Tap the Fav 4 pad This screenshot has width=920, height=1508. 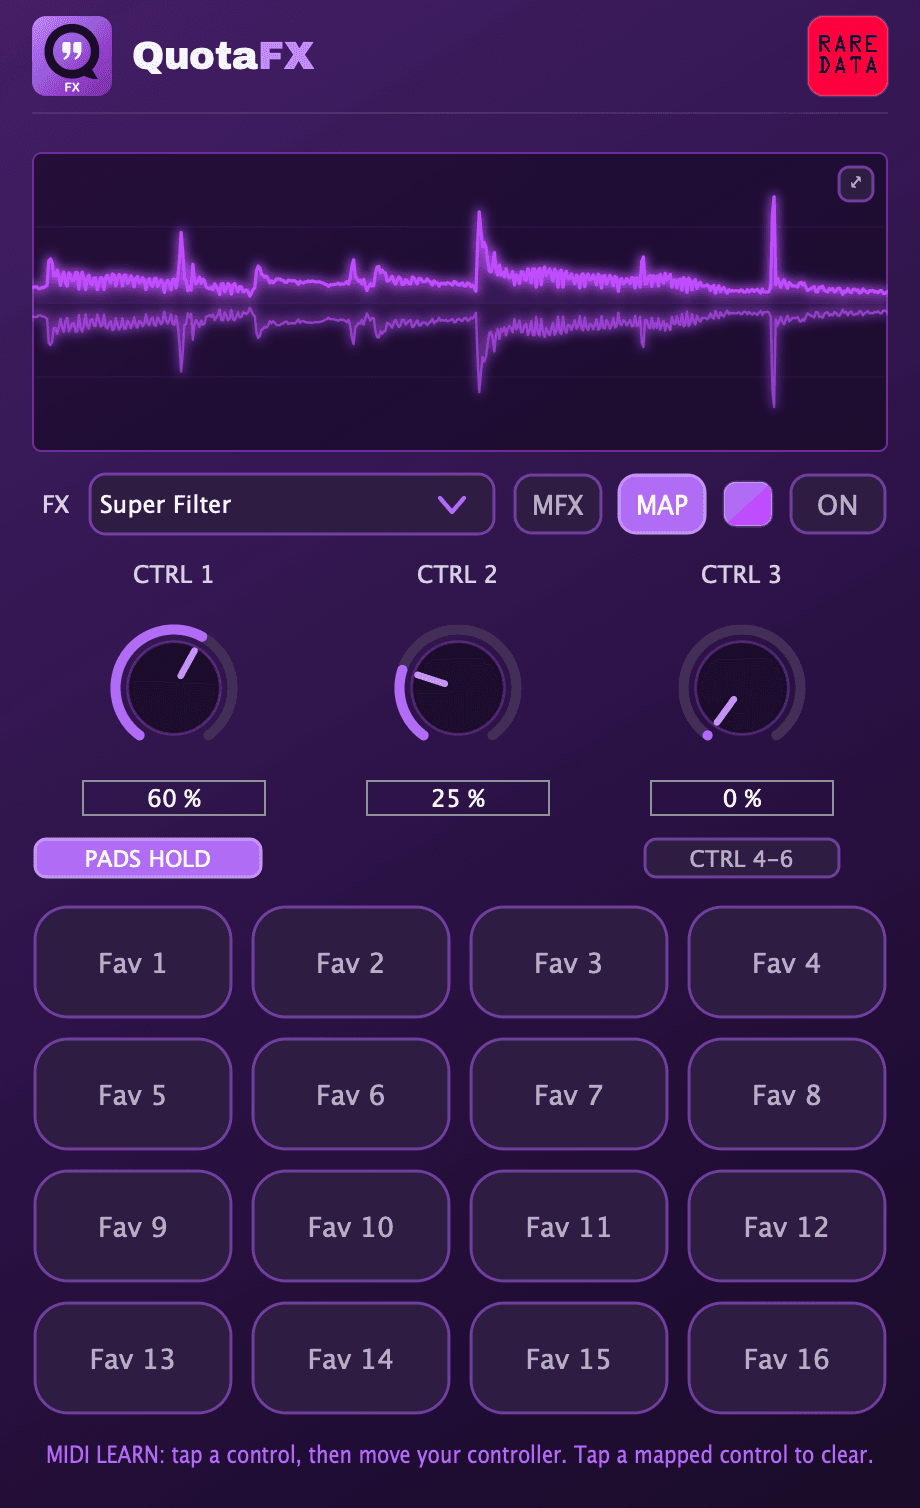click(787, 962)
